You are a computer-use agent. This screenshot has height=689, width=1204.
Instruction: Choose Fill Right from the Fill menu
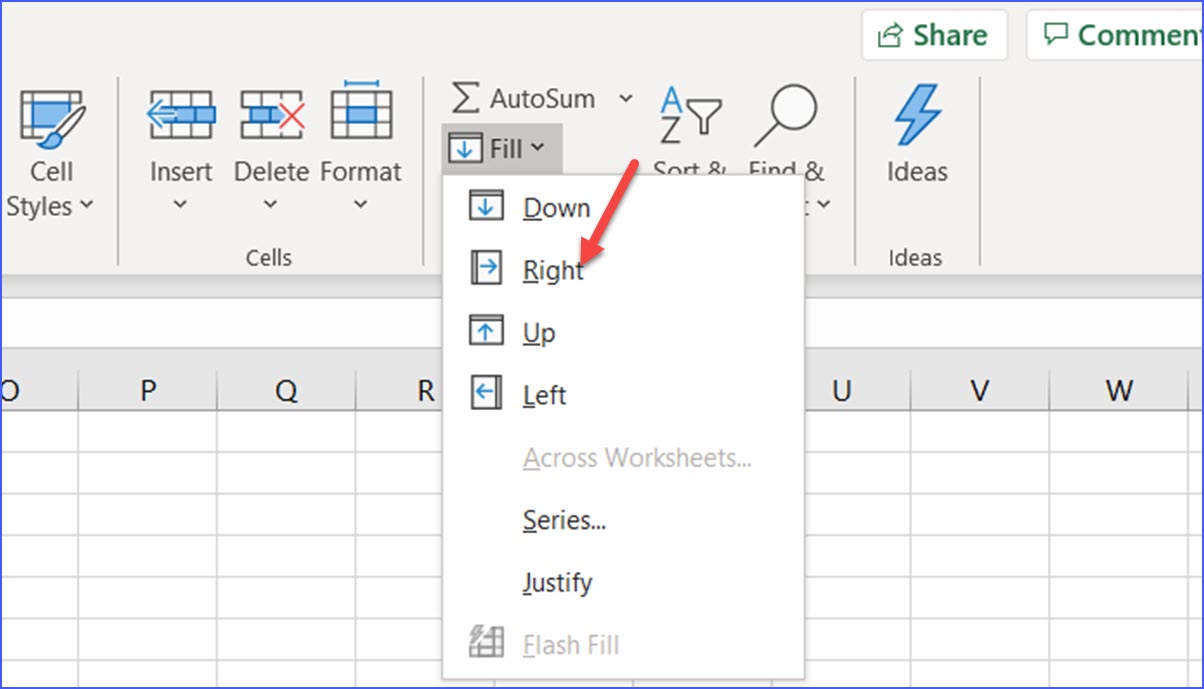(552, 269)
